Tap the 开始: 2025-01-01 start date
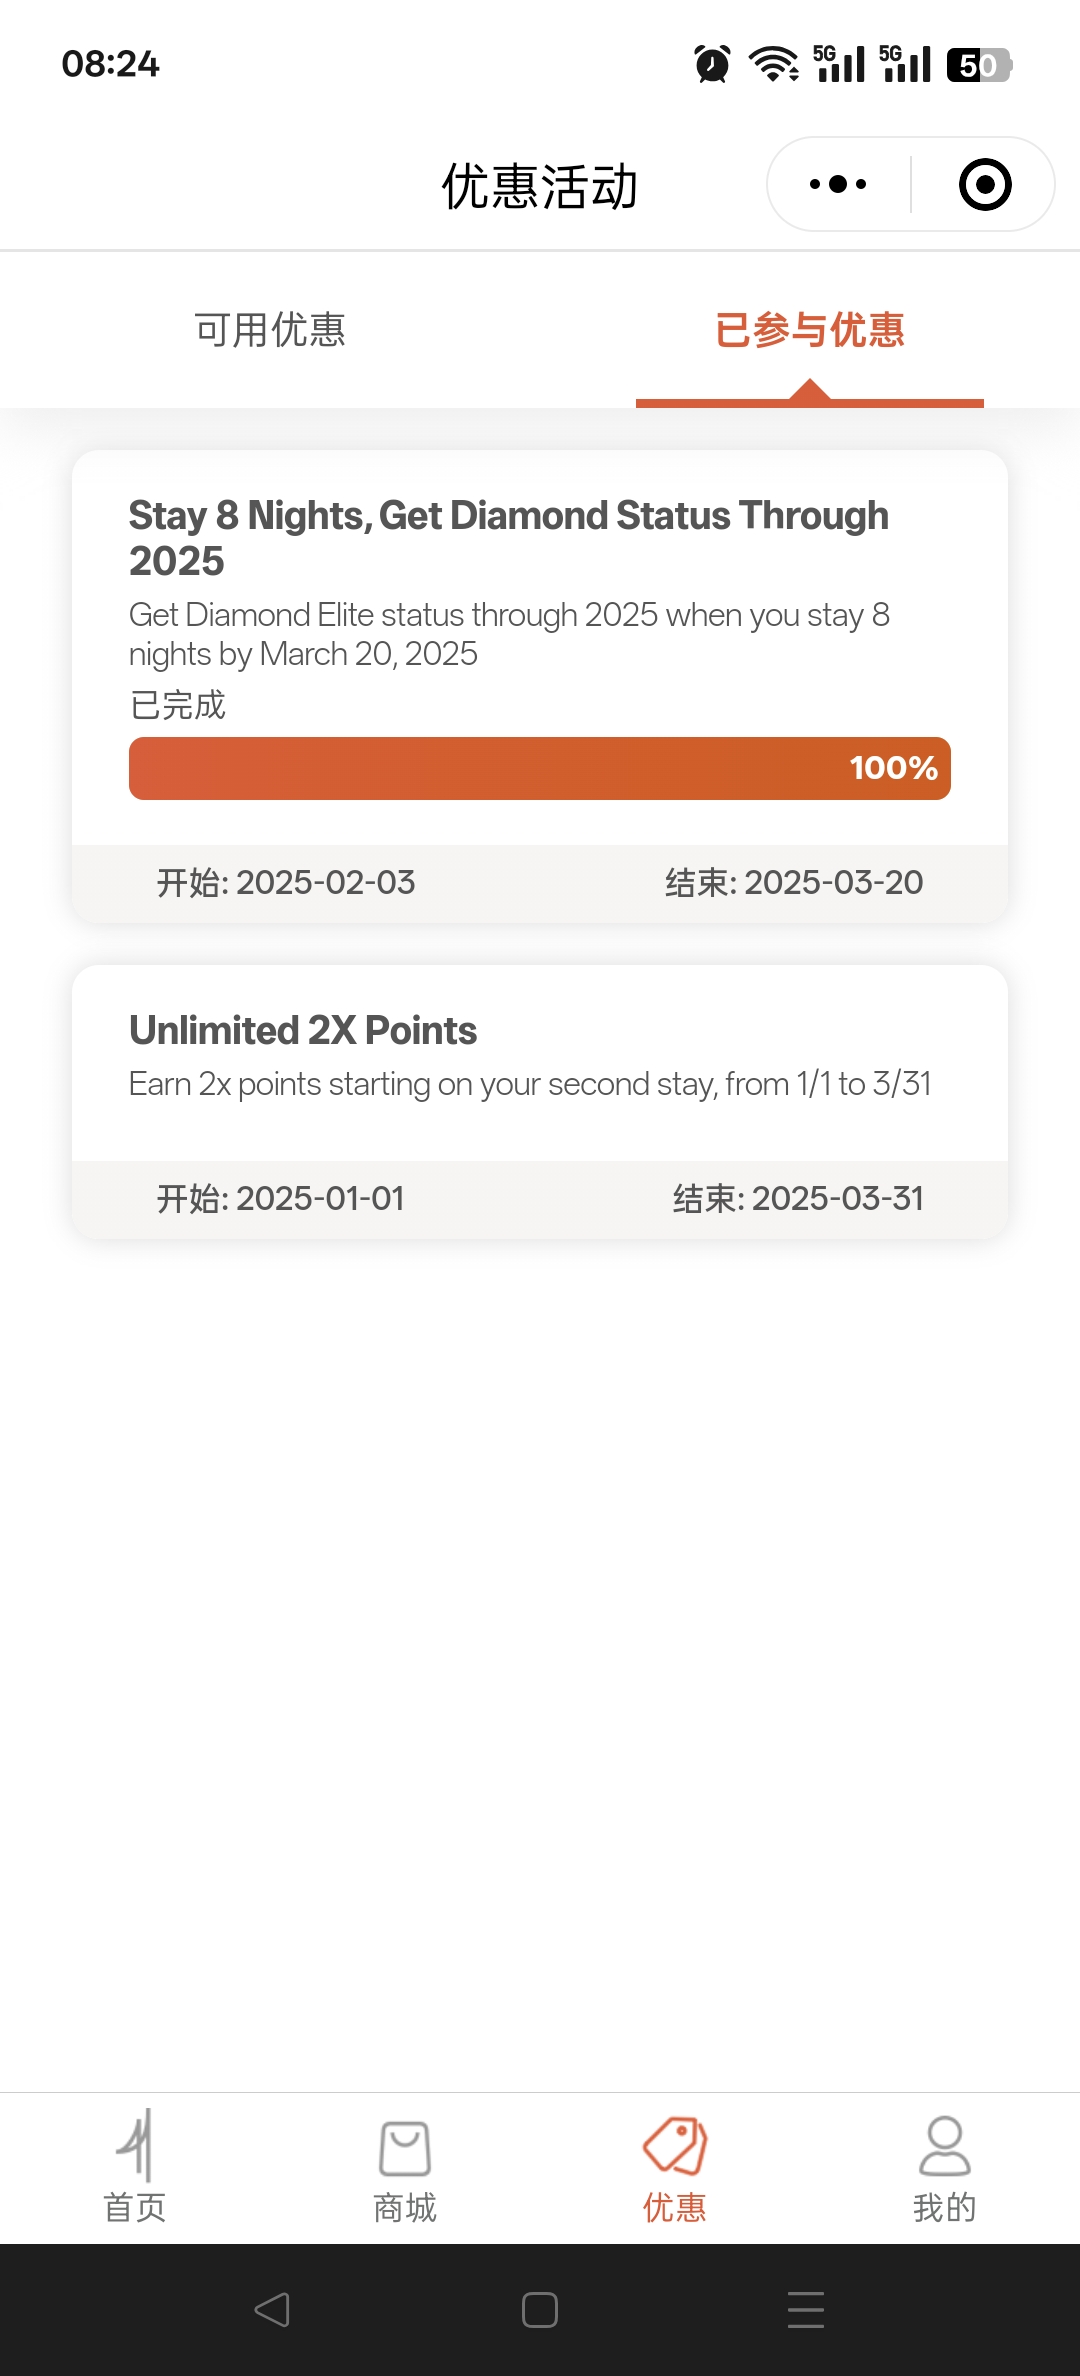 280,1199
